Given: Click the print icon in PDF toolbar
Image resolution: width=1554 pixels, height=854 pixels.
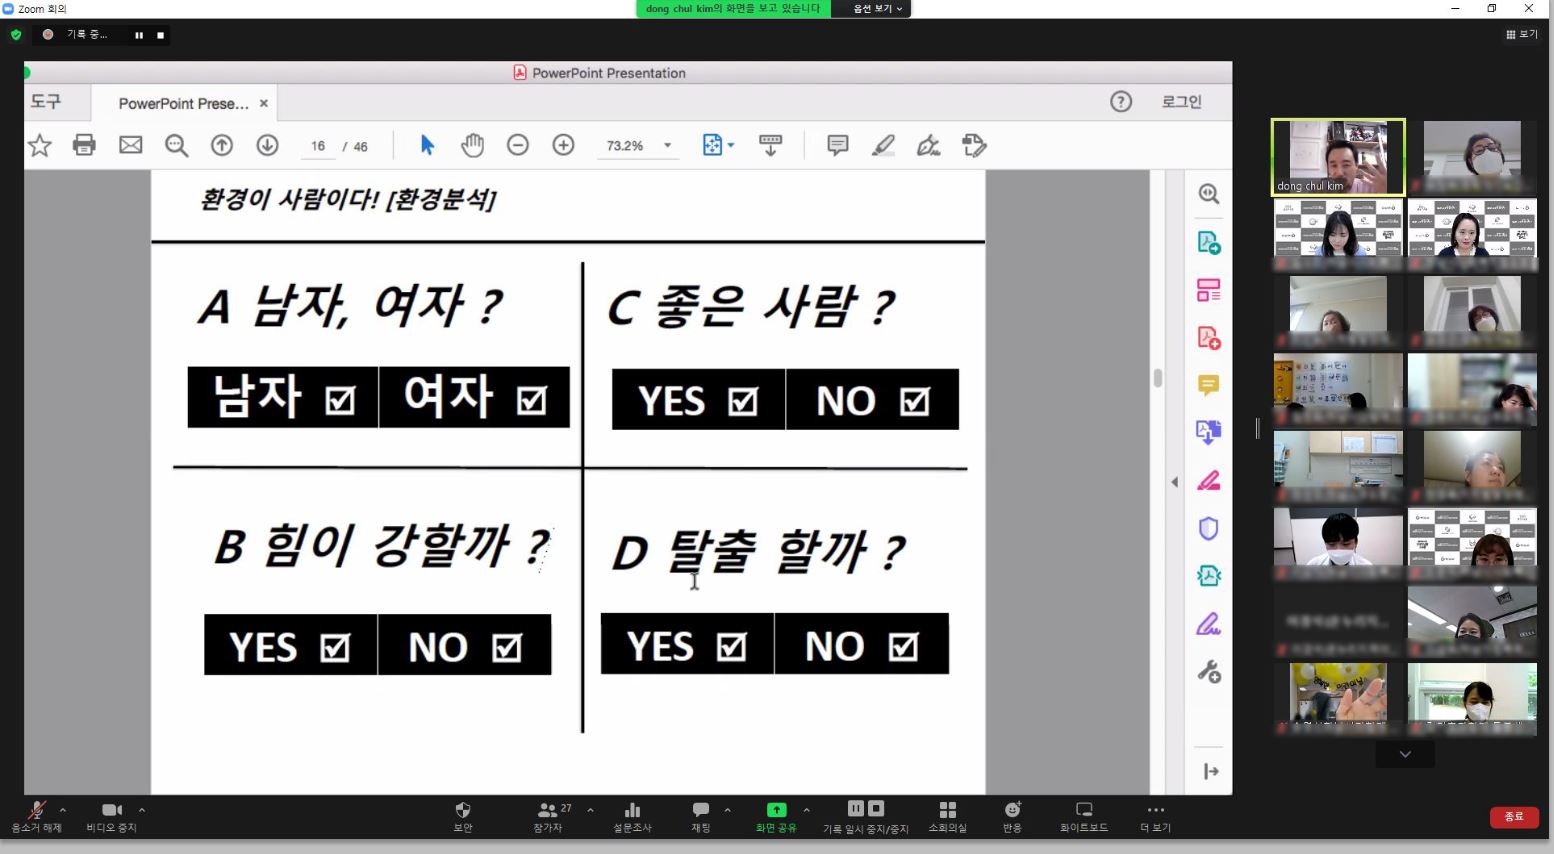Looking at the screenshot, I should coord(84,145).
